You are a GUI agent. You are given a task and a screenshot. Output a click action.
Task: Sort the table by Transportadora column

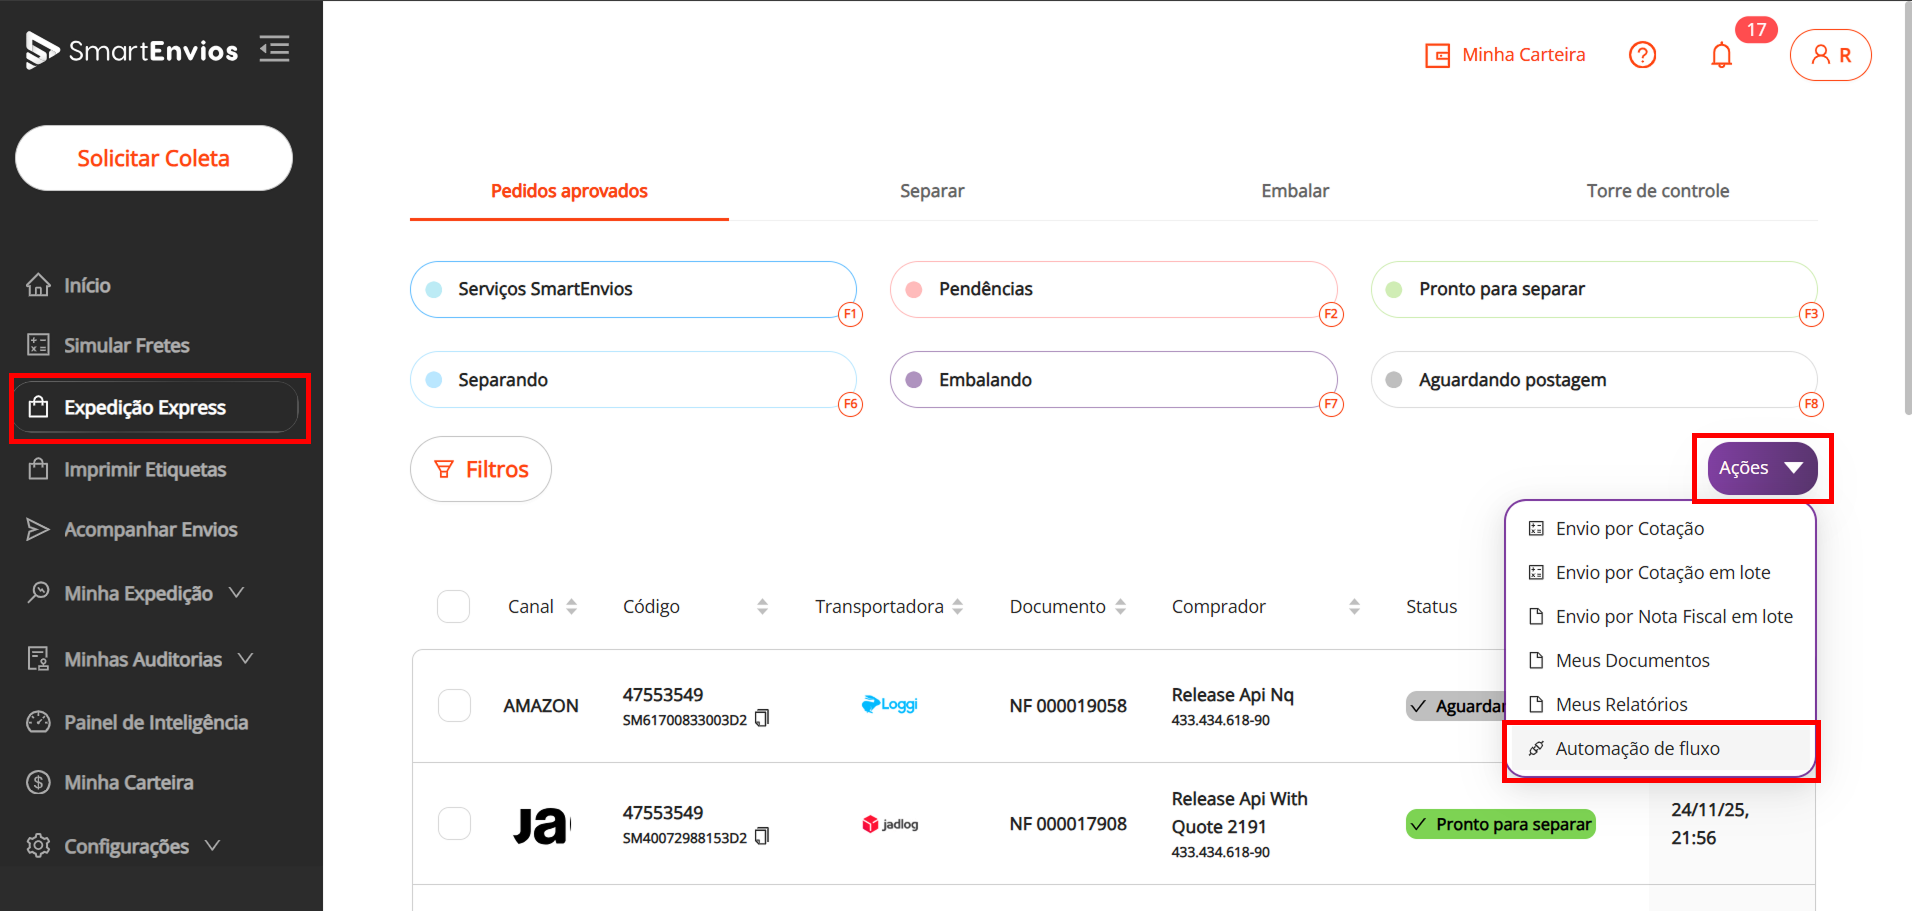click(957, 606)
